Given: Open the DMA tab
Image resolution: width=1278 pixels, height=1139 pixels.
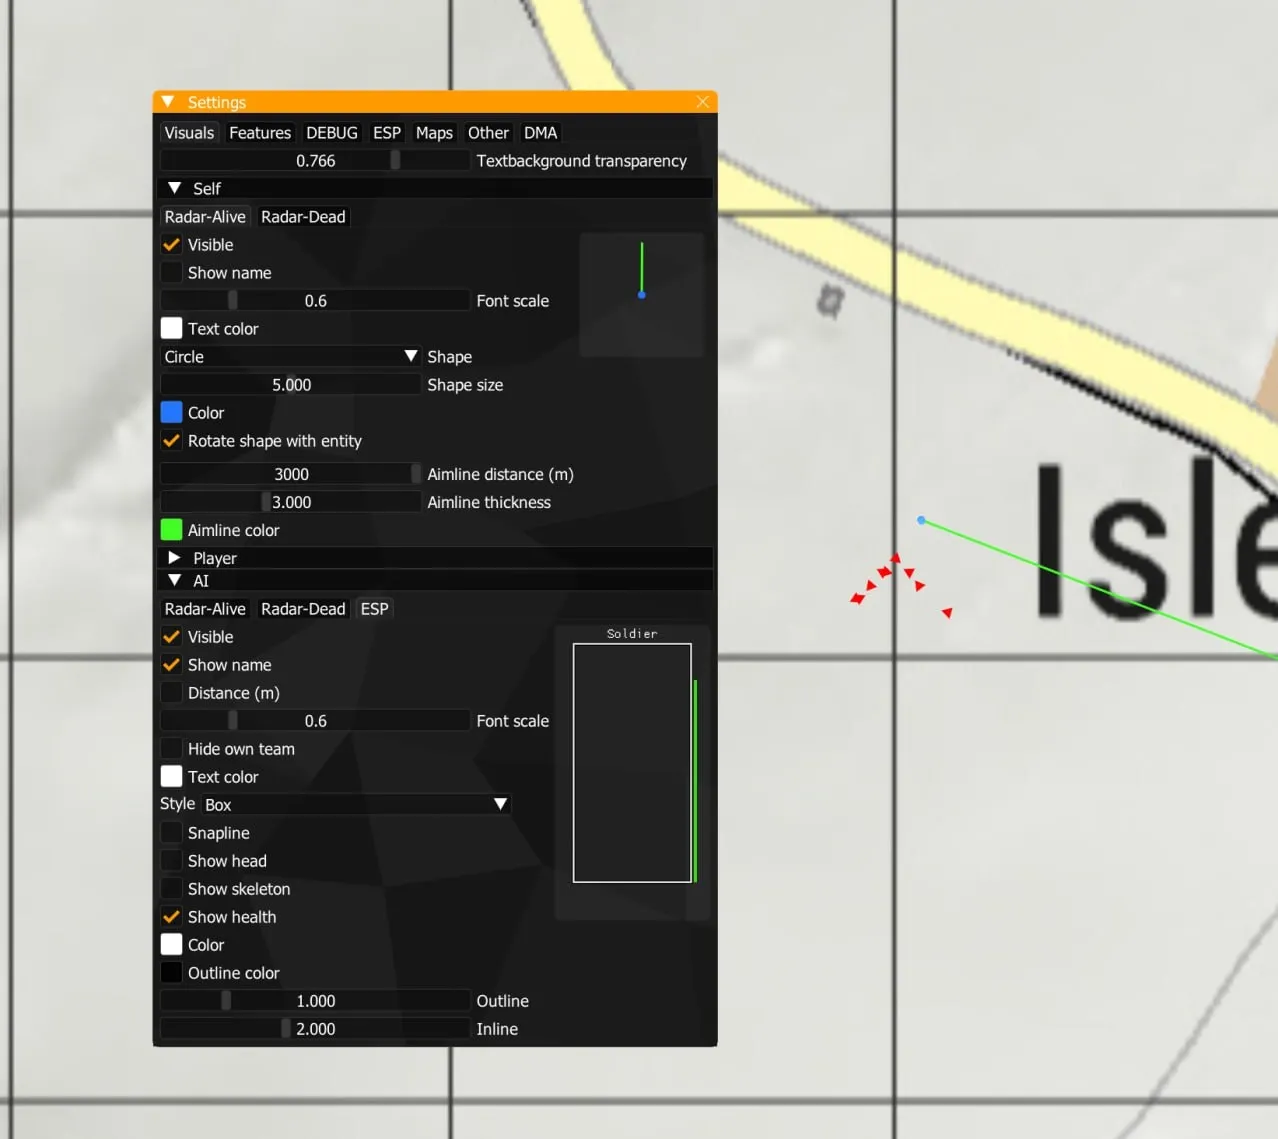Looking at the screenshot, I should point(540,133).
